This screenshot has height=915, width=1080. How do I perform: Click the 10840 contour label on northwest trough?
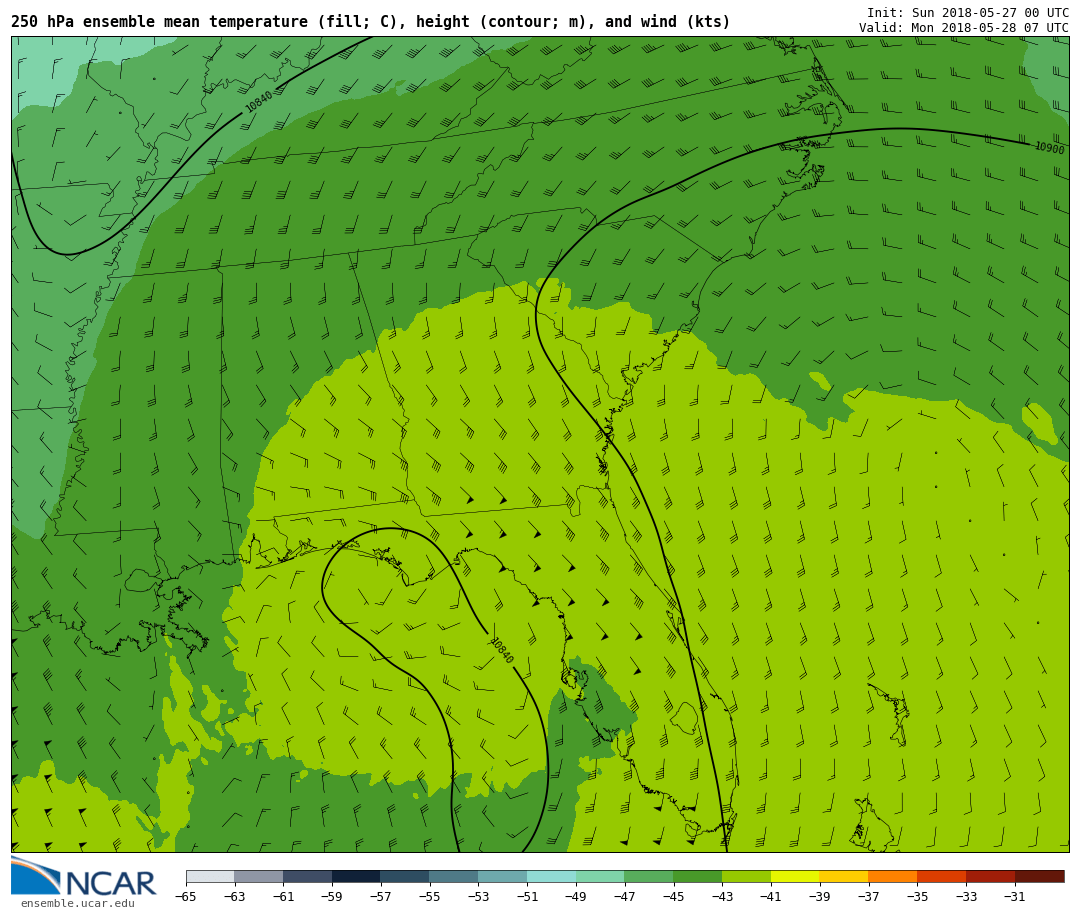(x=258, y=101)
